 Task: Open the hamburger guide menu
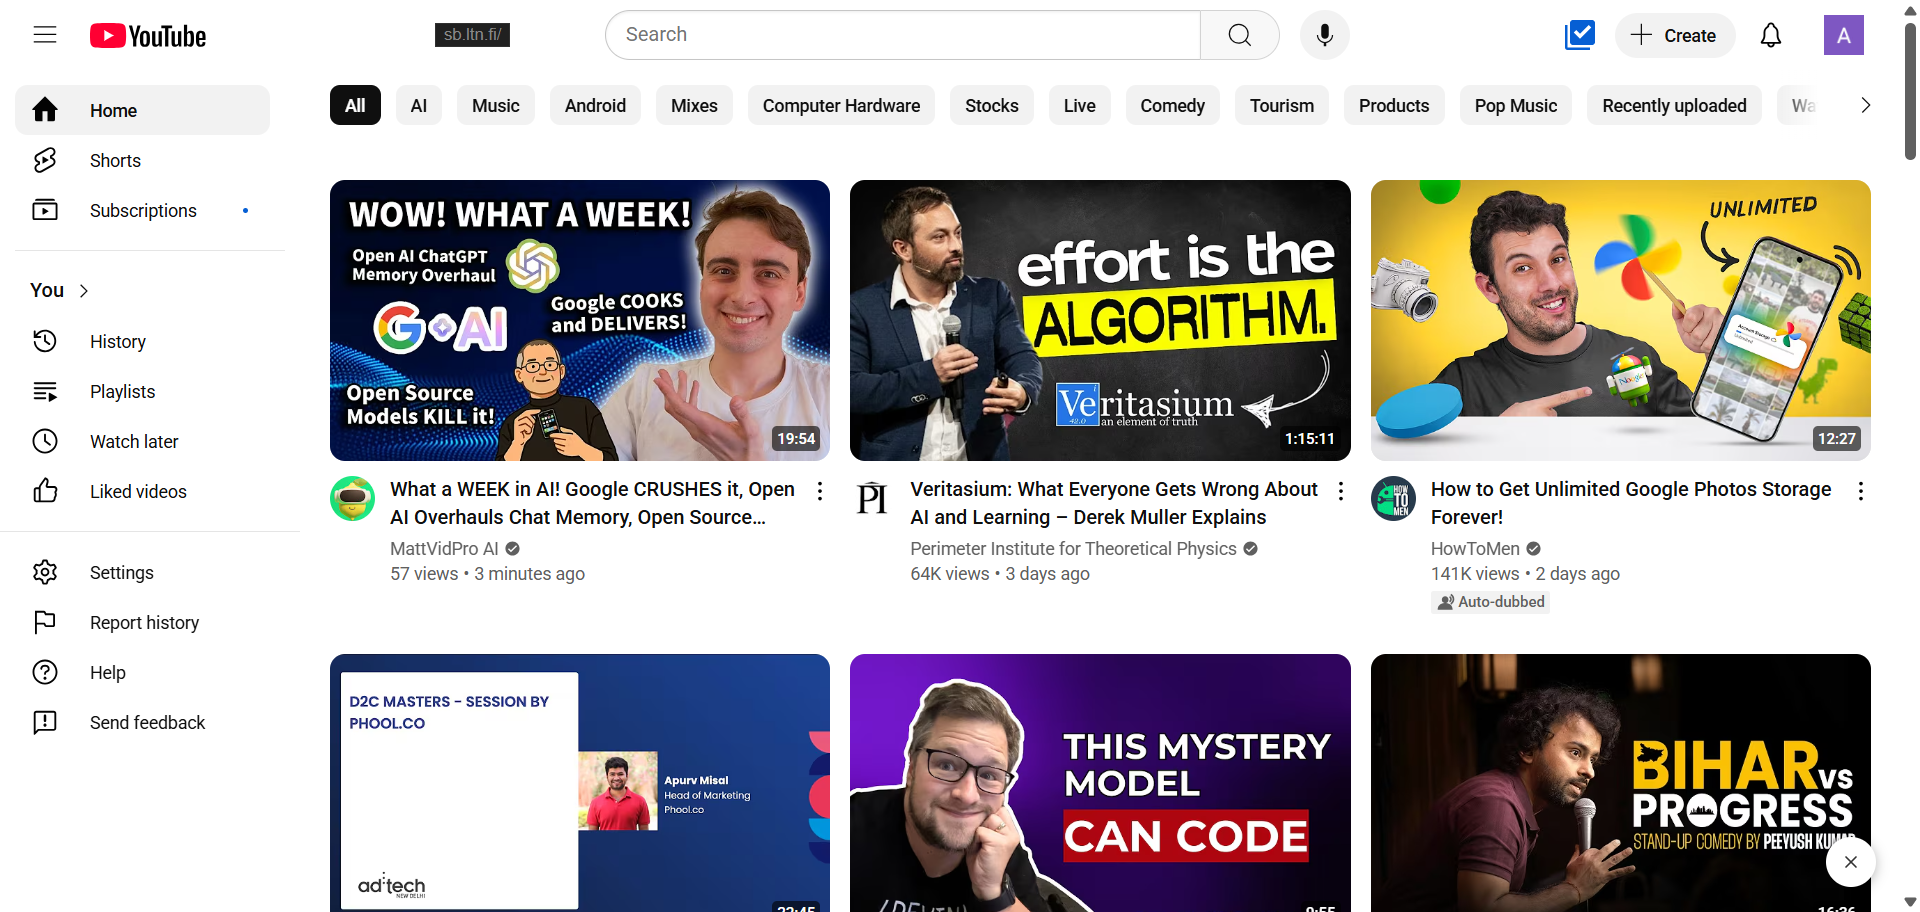coord(45,35)
